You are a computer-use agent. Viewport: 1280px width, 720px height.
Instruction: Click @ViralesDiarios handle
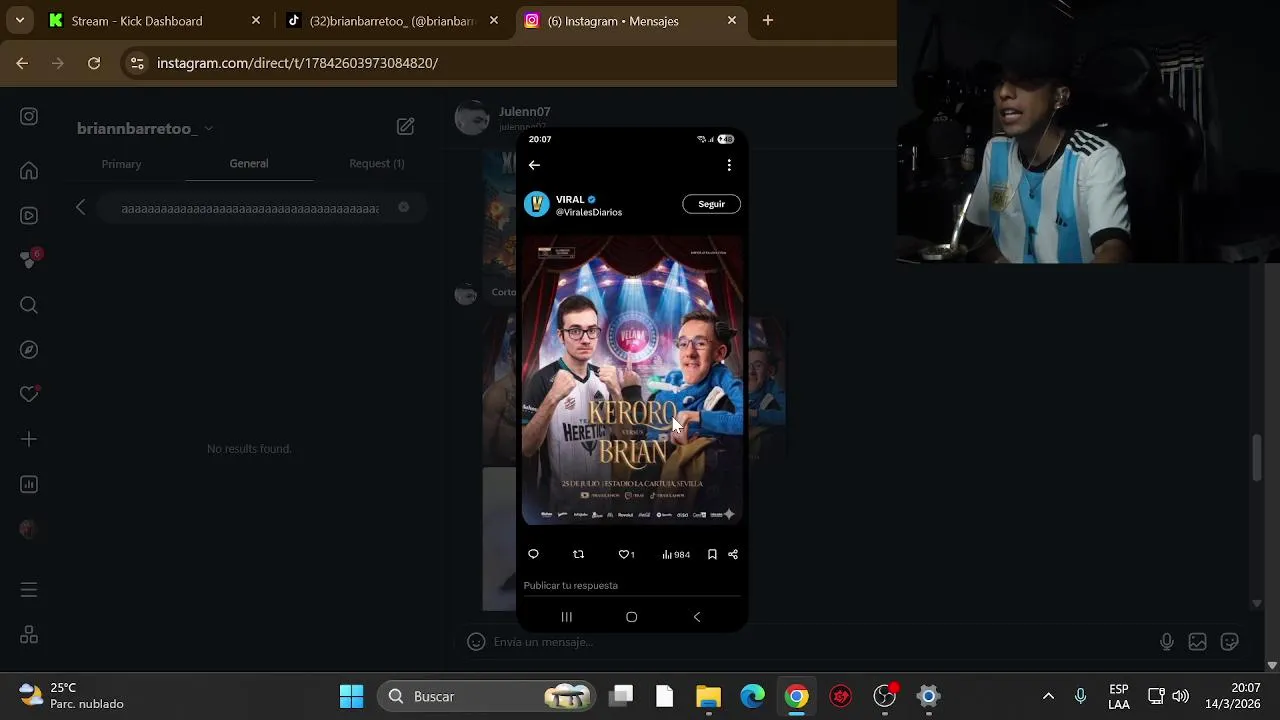pos(589,213)
